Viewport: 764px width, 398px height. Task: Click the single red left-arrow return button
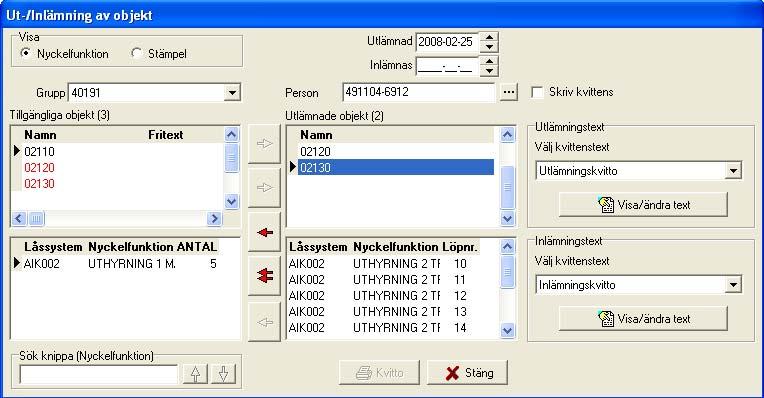coord(265,232)
